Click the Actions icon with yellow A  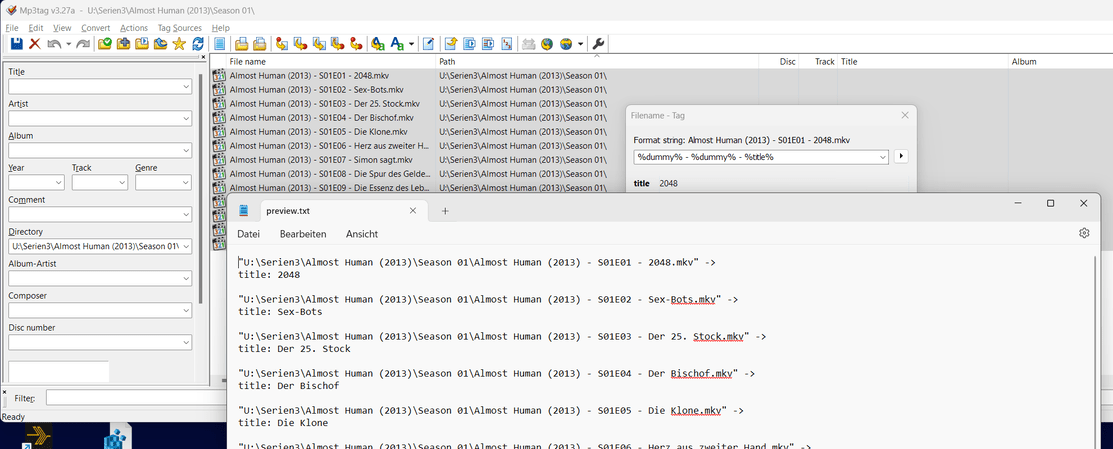coord(378,44)
